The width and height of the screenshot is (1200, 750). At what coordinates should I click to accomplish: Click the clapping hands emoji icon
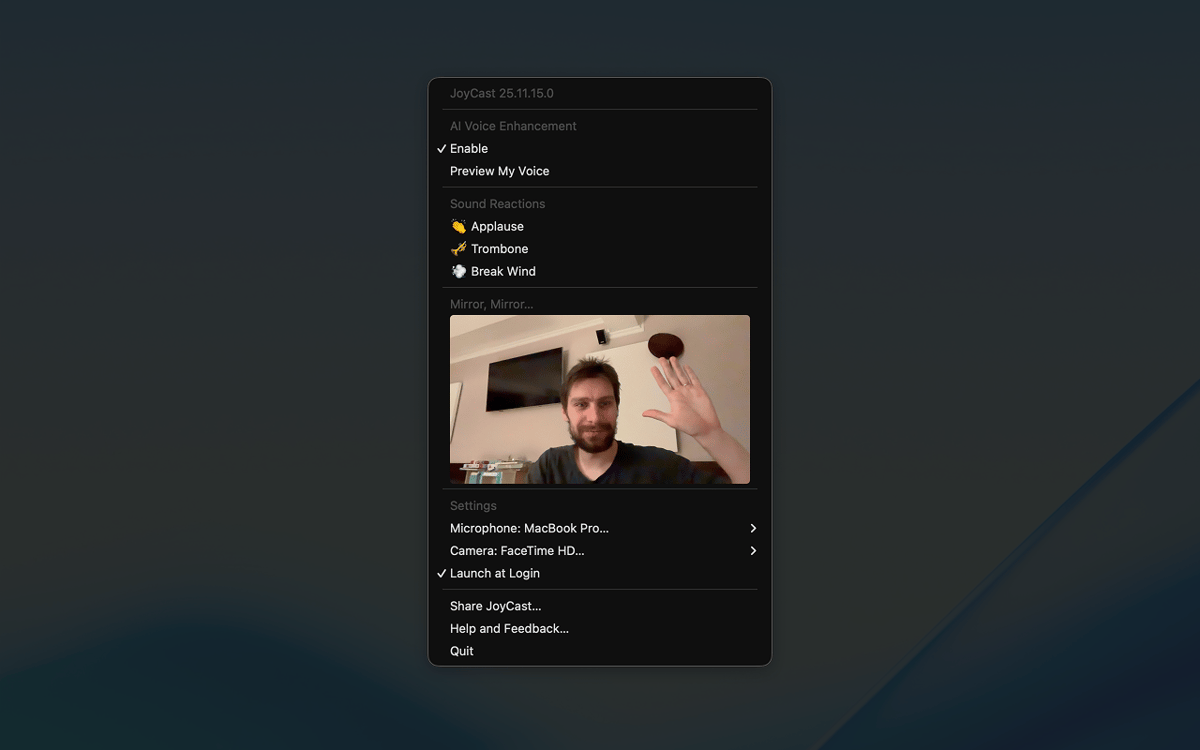pos(458,227)
